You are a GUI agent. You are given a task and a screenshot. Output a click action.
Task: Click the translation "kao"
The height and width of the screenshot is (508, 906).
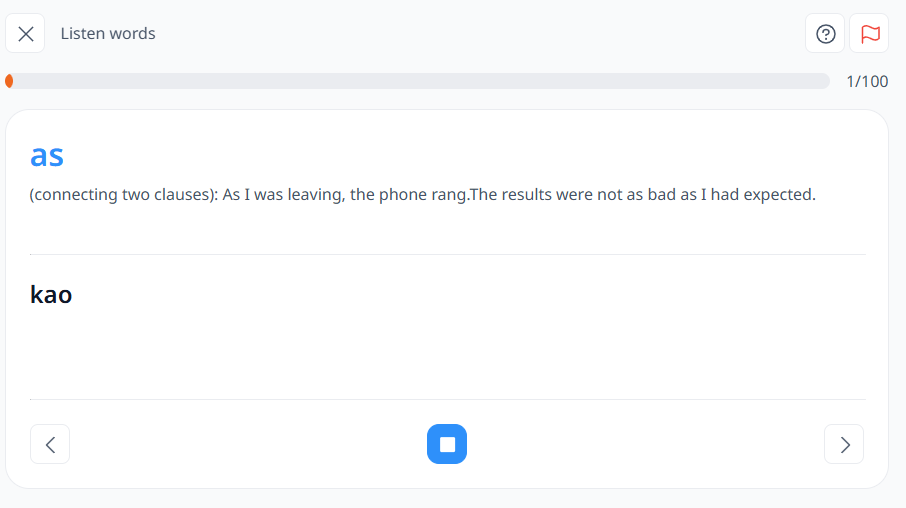click(x=51, y=294)
